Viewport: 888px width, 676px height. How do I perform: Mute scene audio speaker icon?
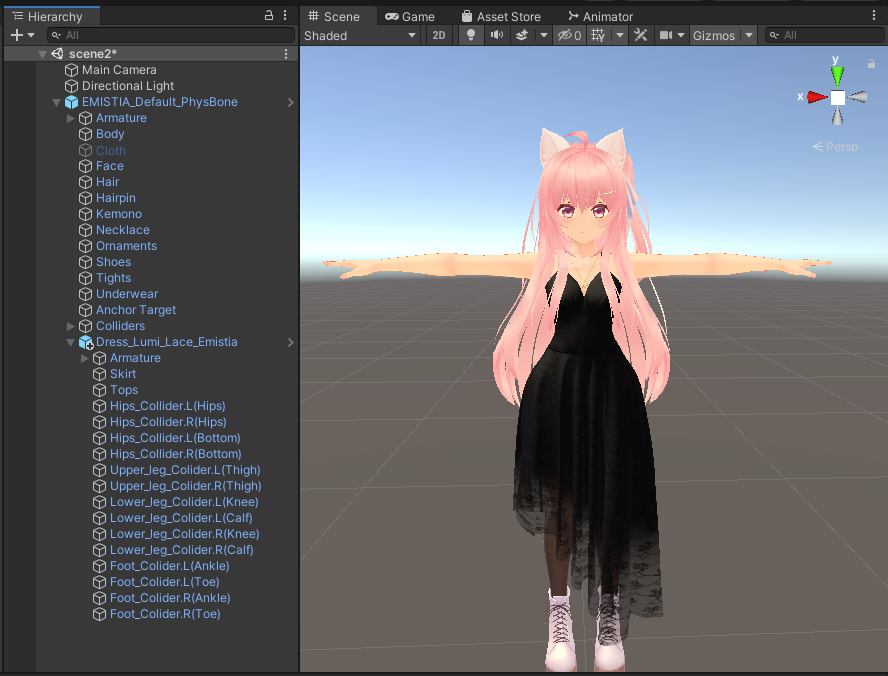(497, 35)
